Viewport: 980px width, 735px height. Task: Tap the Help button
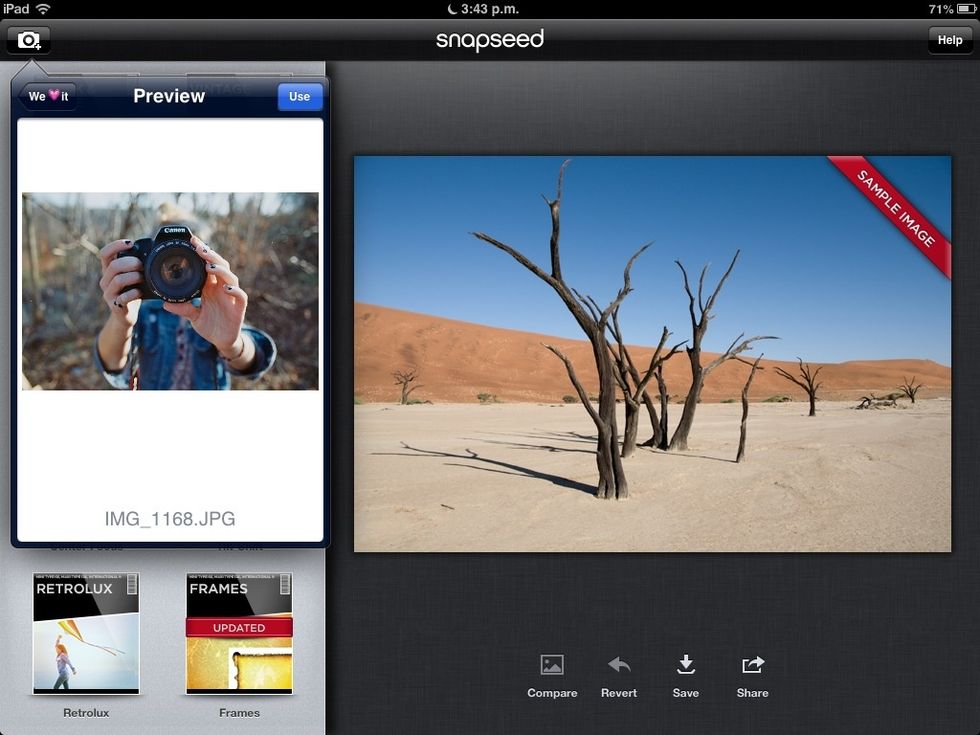point(949,40)
